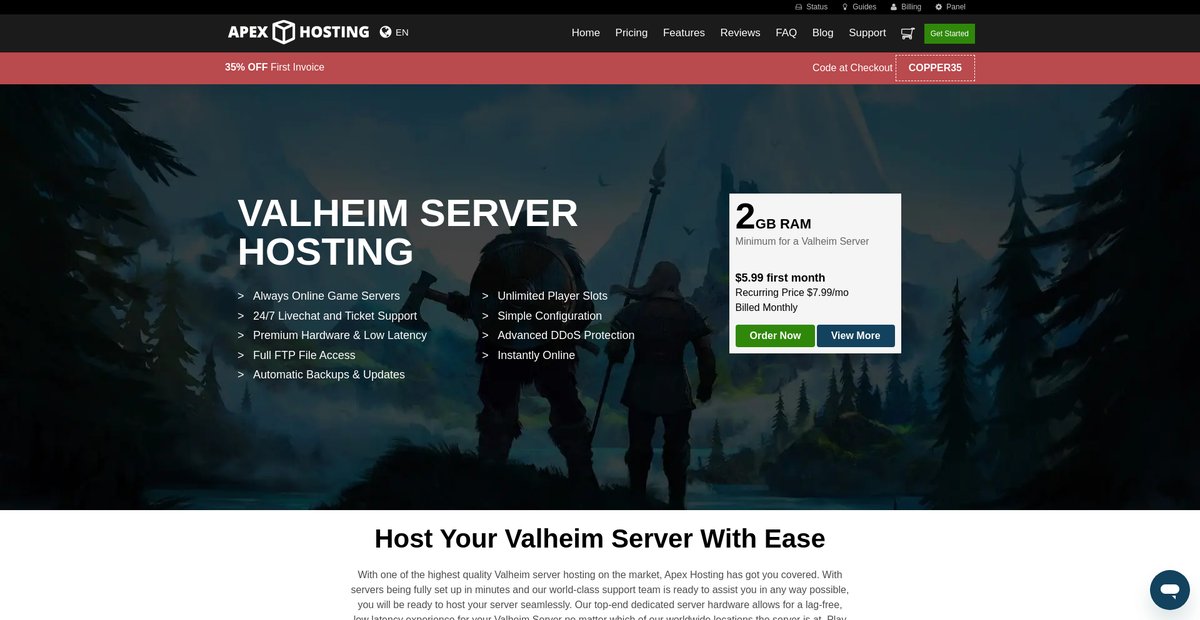Image resolution: width=1200 pixels, height=620 pixels.
Task: Click "Premium Hardware & Low Latency" text
Action: [x=340, y=335]
